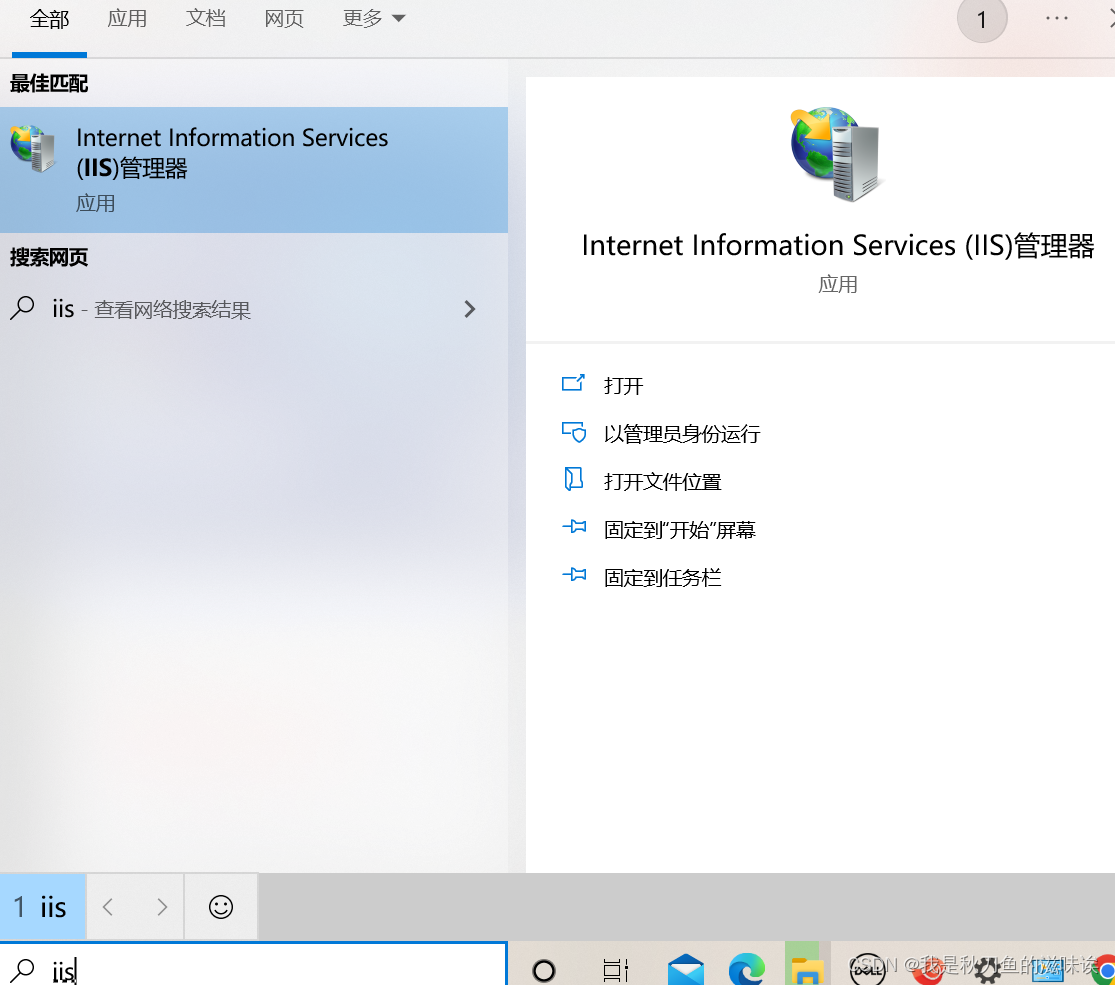This screenshot has width=1115, height=985.
Task: Click the 搜索网页 heading
Action: 48,257
